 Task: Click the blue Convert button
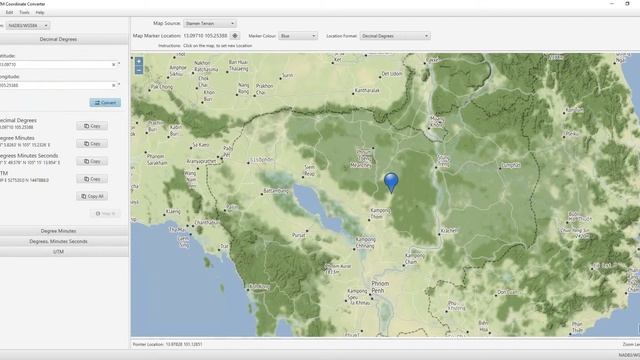[x=105, y=102]
